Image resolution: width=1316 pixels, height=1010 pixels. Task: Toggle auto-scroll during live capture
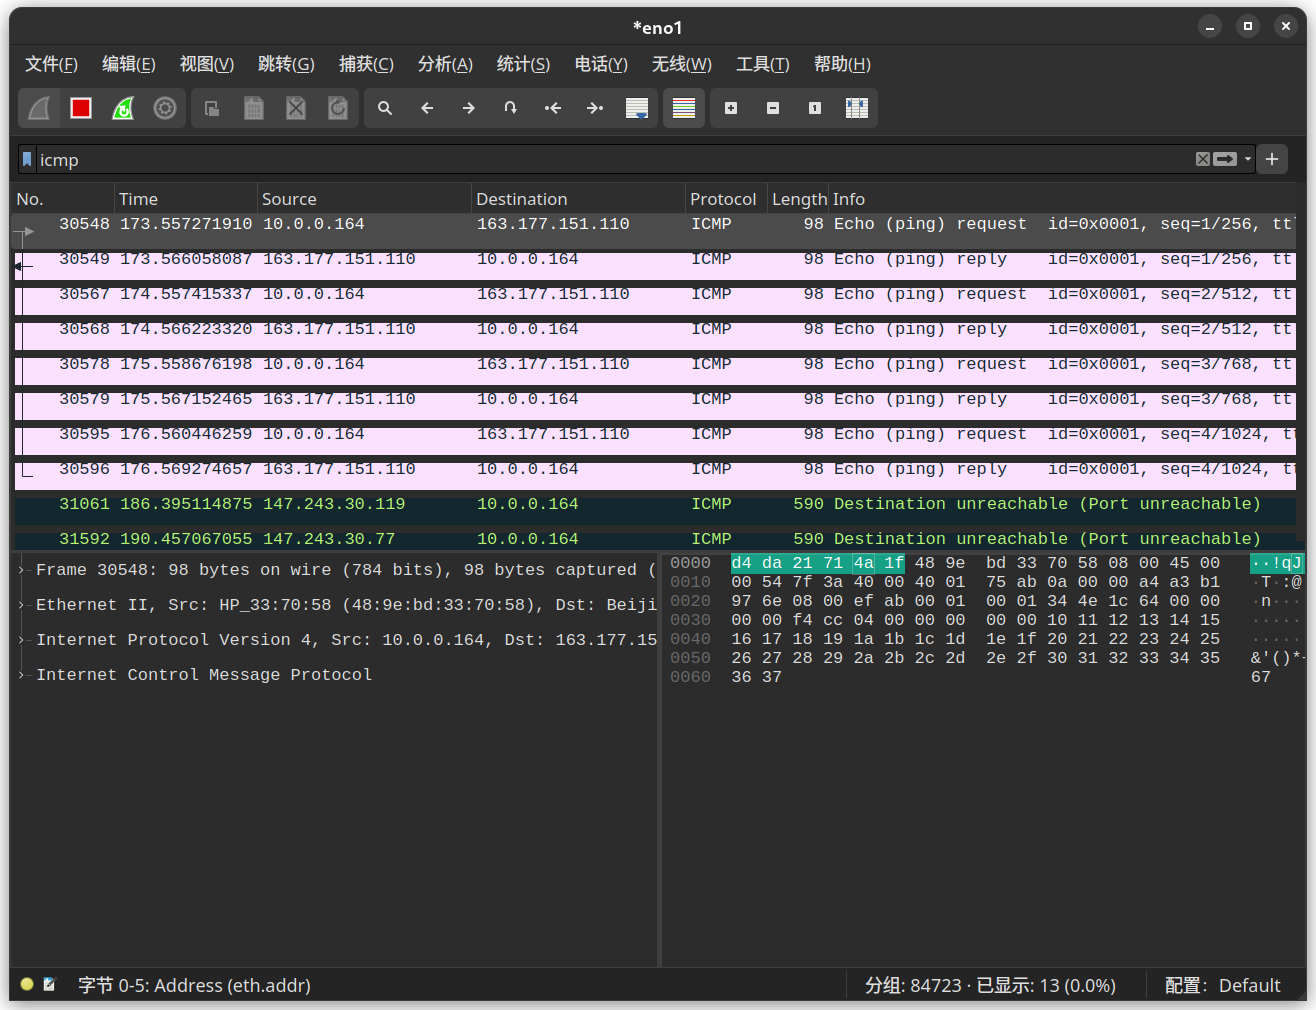coord(637,108)
